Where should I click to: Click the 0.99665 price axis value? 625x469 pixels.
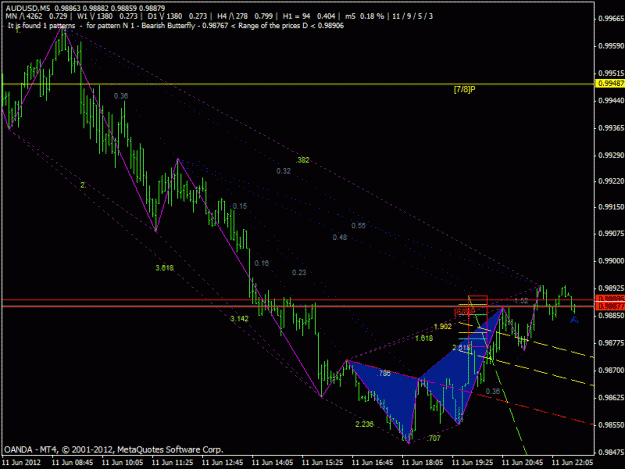click(x=611, y=19)
